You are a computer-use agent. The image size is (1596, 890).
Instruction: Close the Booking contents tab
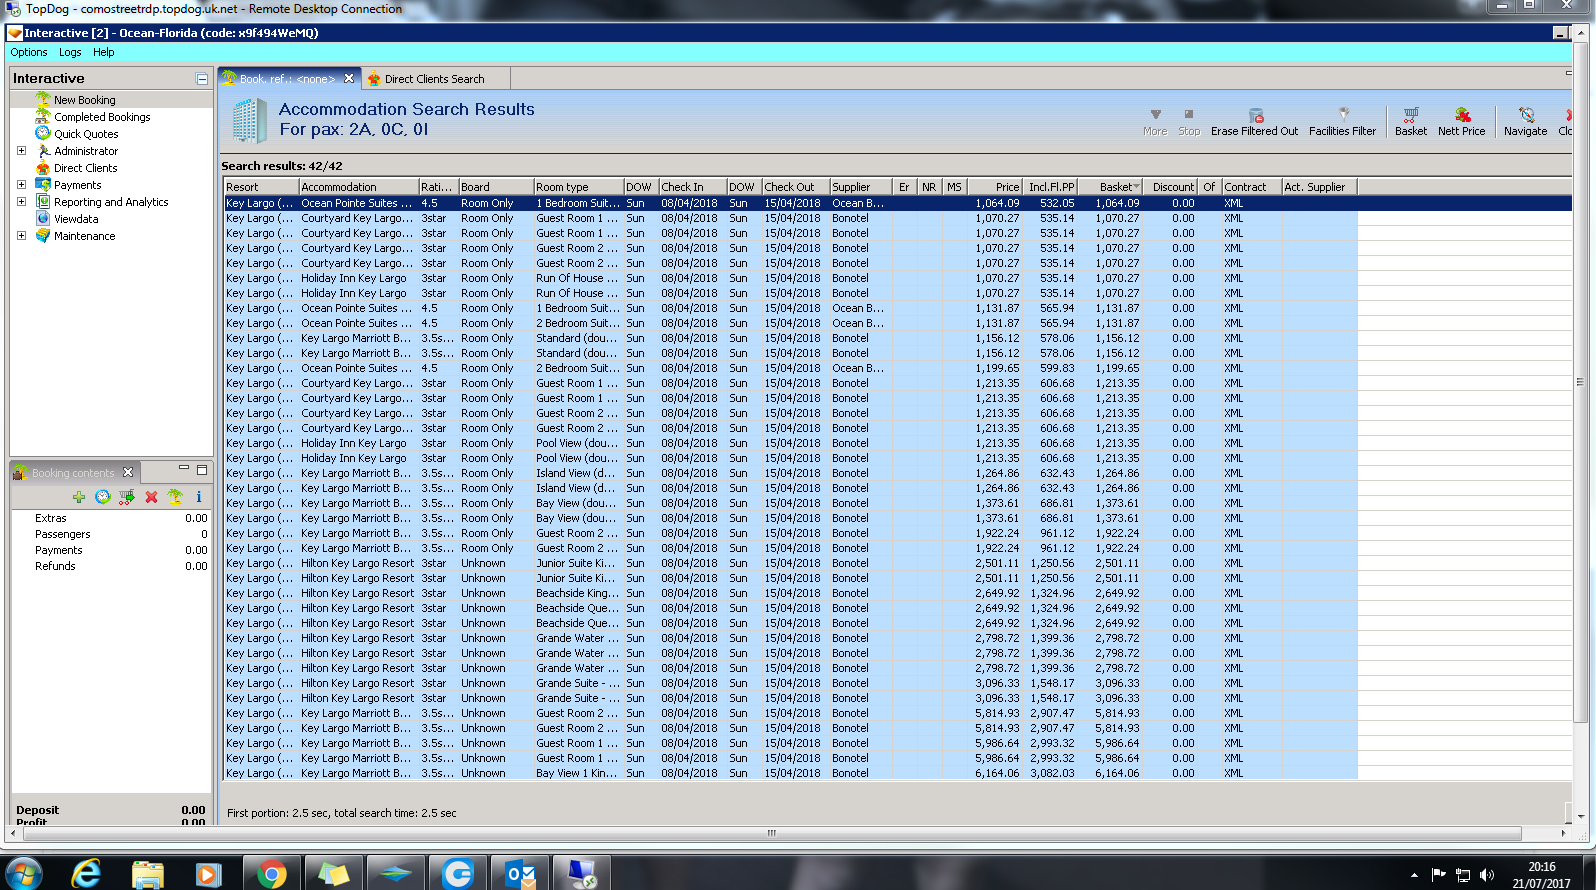click(x=128, y=472)
